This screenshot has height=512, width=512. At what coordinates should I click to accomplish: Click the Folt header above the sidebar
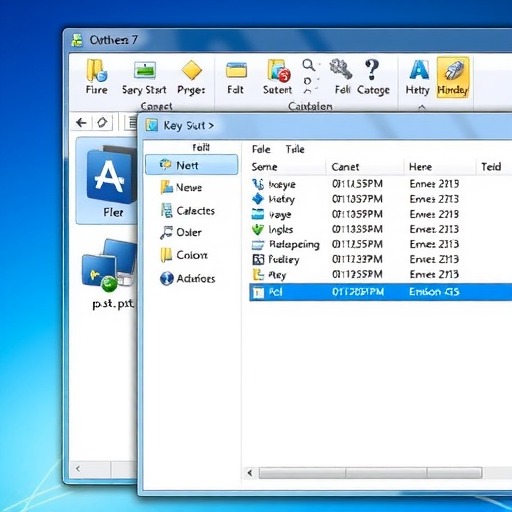201,147
